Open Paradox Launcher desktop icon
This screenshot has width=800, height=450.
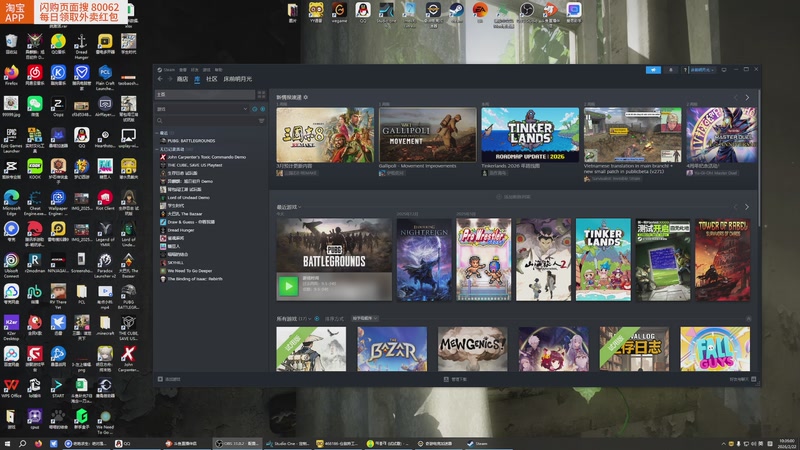coord(105,265)
